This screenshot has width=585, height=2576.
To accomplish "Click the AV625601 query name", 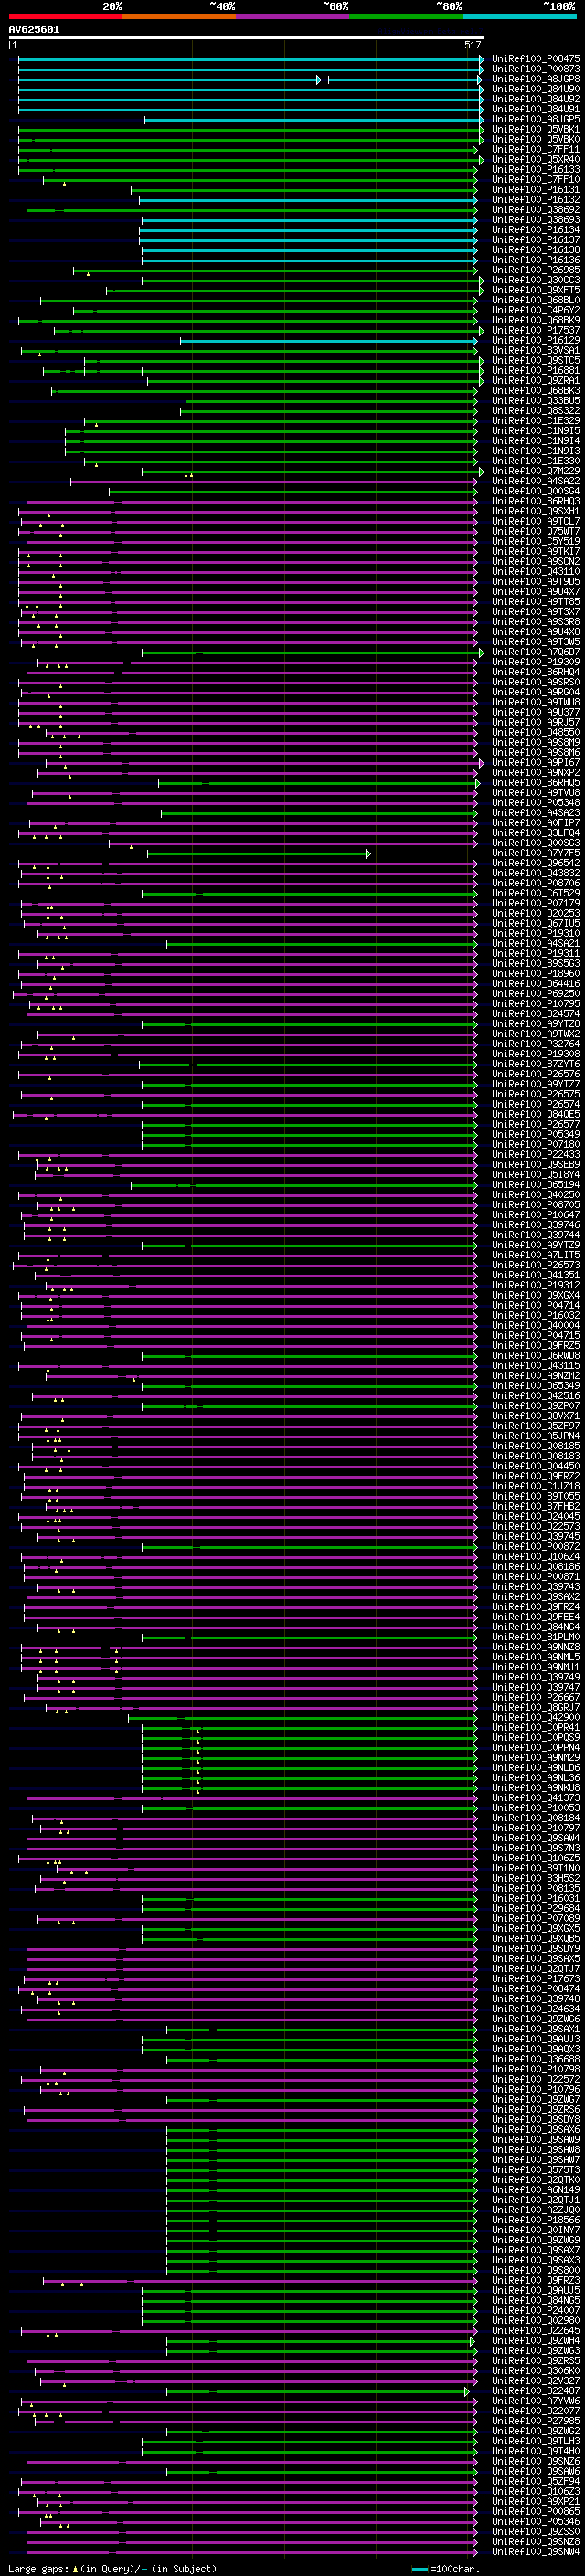I will pyautogui.click(x=34, y=29).
